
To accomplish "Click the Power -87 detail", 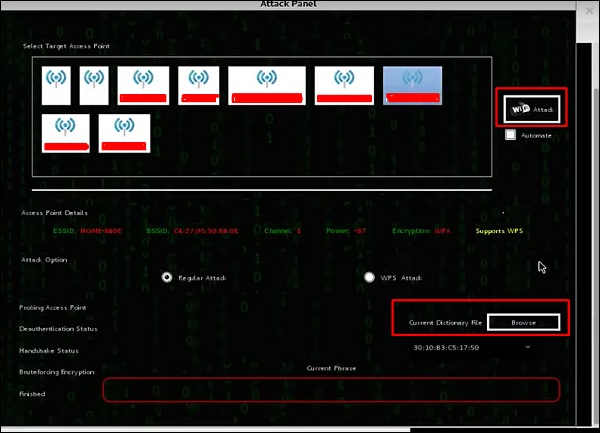I will (346, 231).
